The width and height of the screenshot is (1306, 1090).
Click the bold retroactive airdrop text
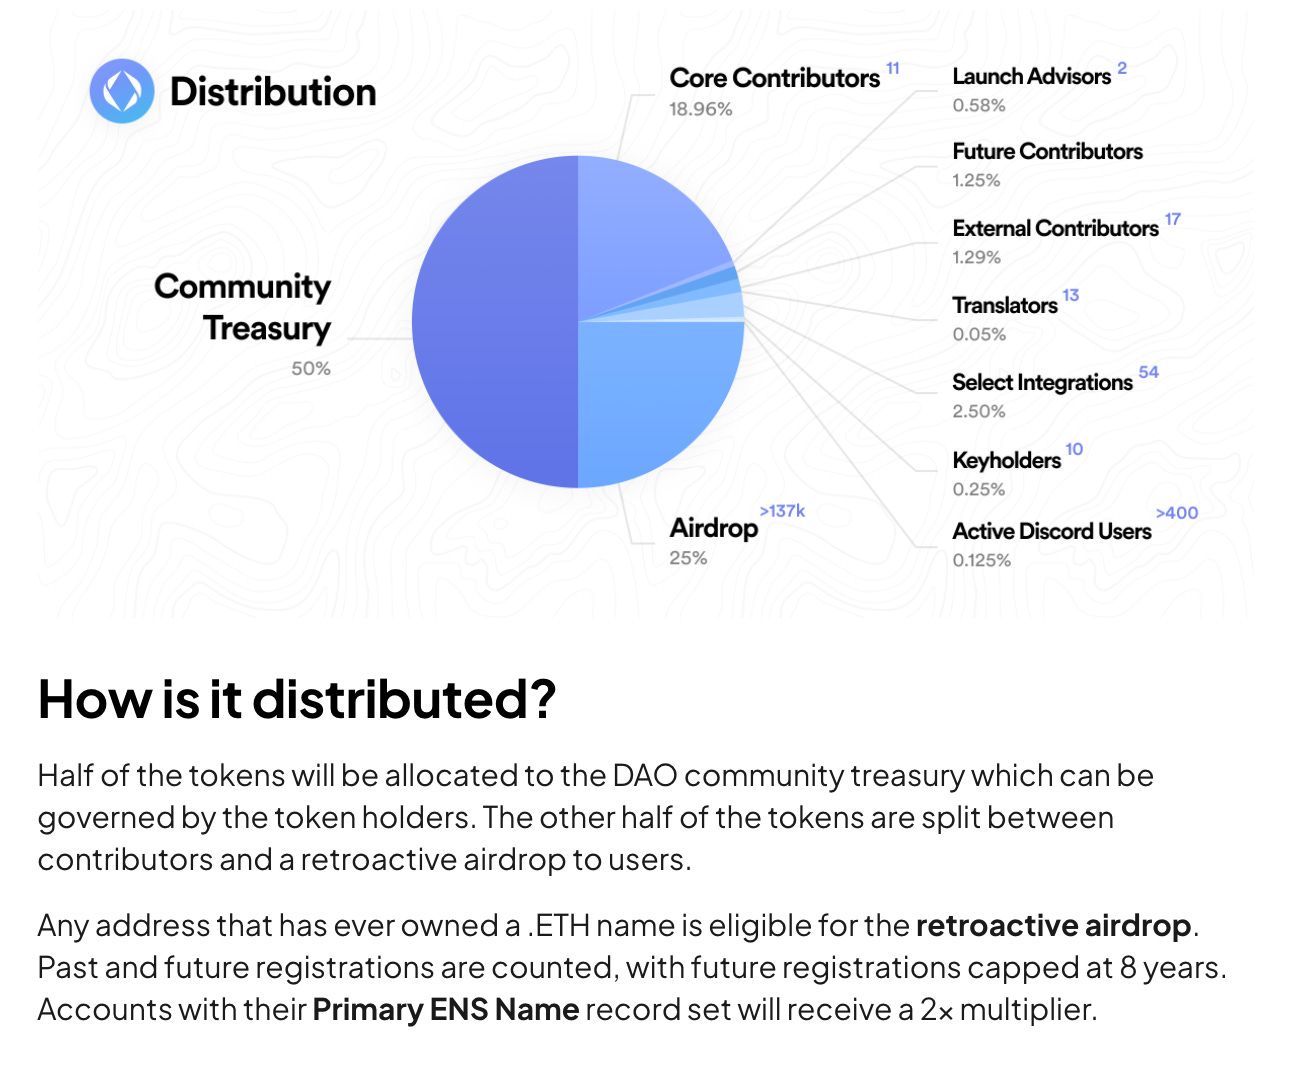pyautogui.click(x=1053, y=926)
